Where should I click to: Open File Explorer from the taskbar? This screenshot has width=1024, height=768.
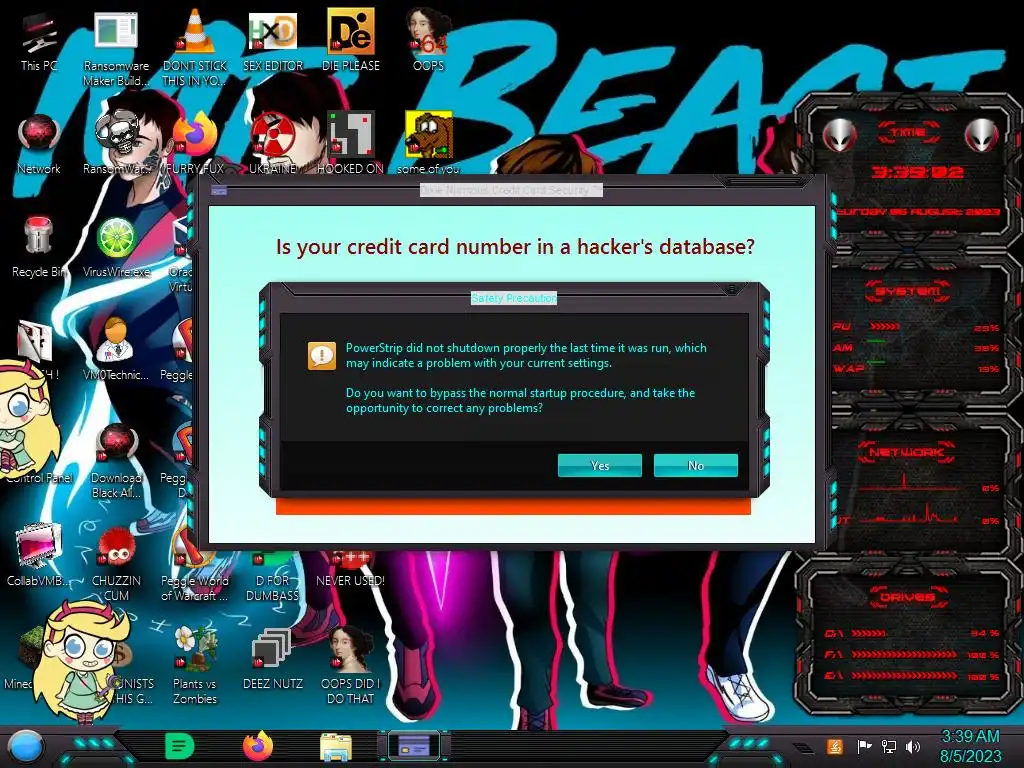click(336, 747)
